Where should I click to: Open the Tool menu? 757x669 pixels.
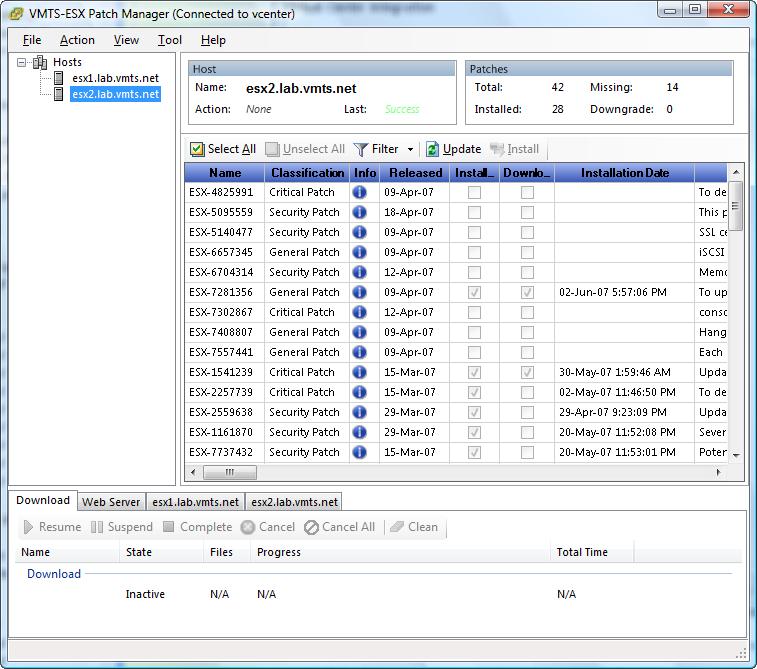[170, 40]
